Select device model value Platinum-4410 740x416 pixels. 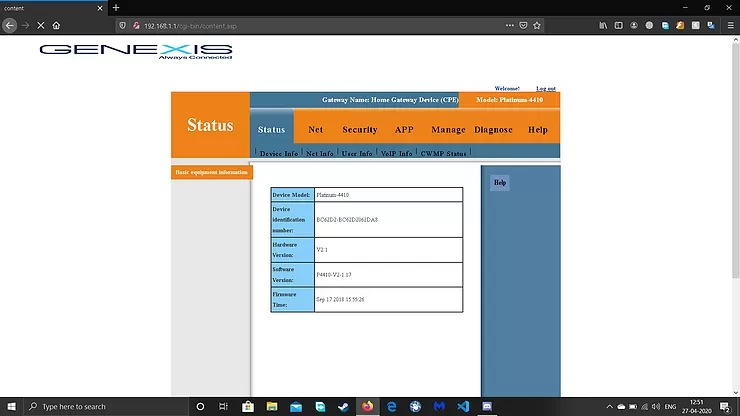point(333,195)
